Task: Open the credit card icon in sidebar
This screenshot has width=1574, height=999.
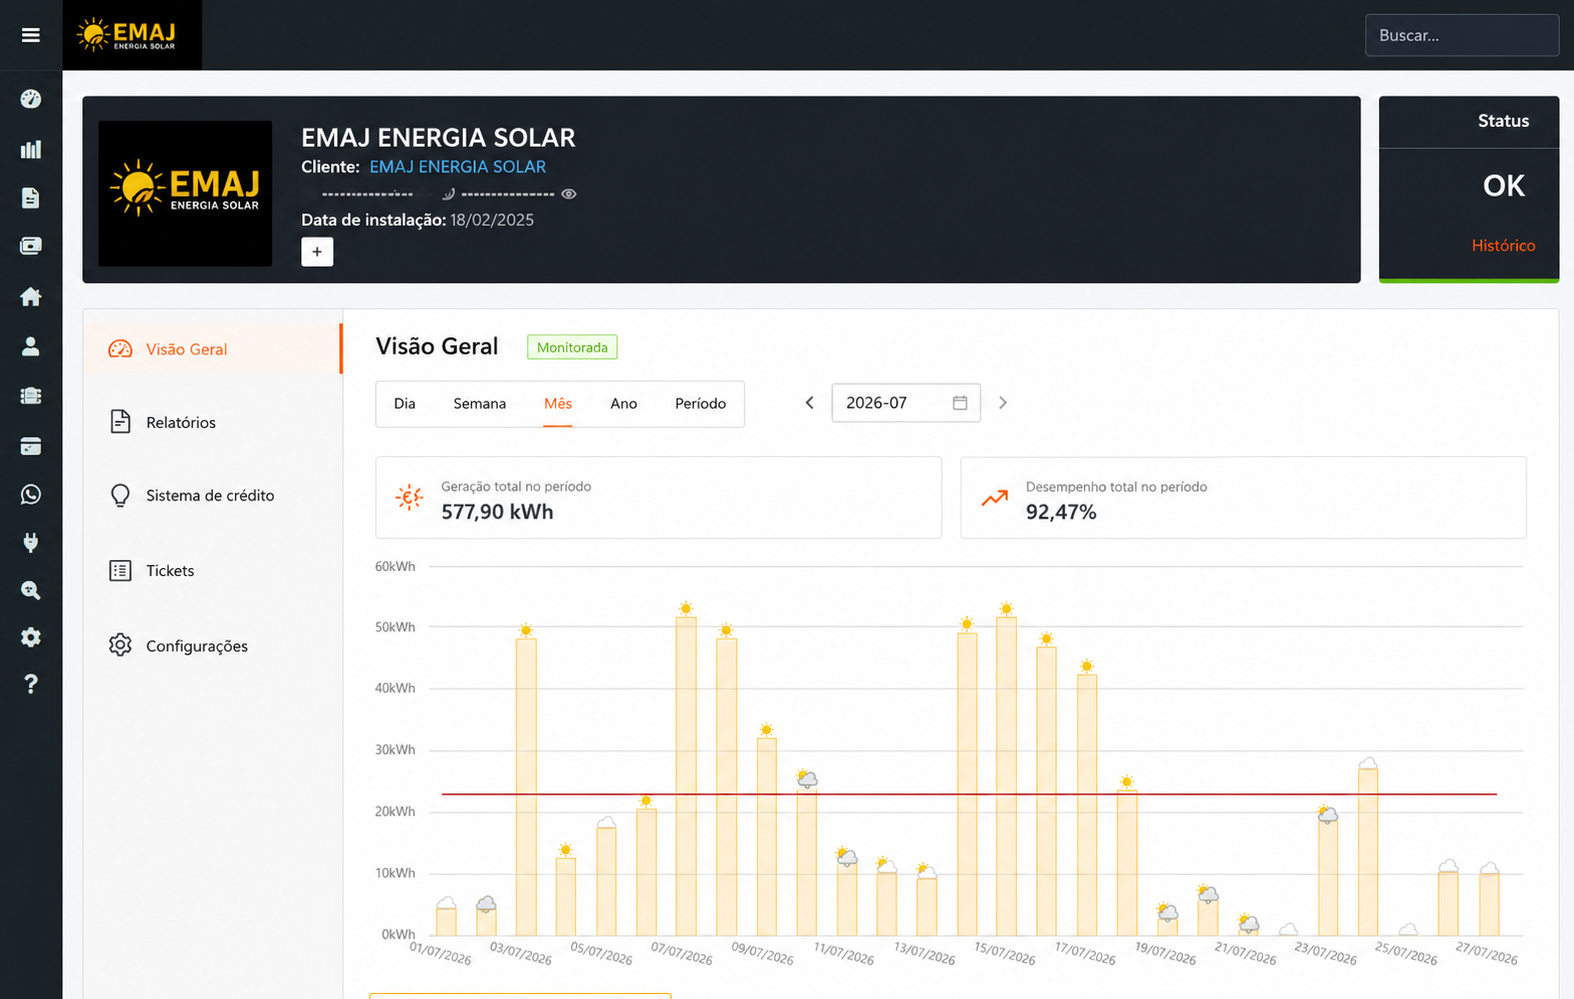Action: coord(31,446)
